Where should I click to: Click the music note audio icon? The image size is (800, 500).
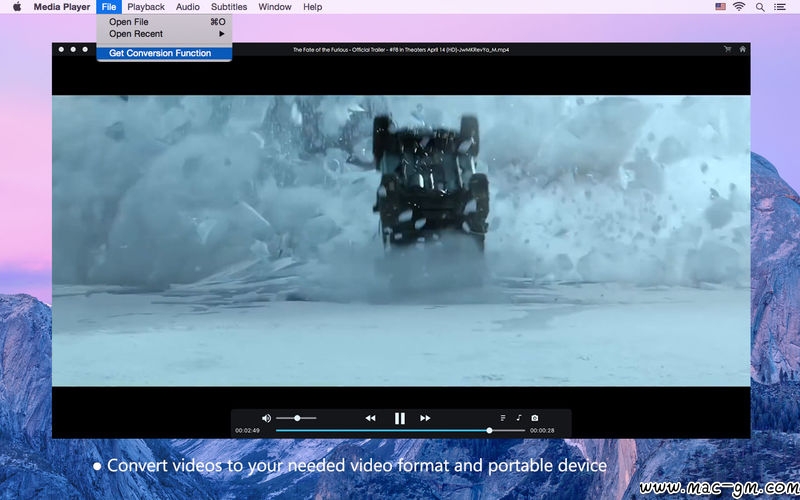tap(519, 418)
